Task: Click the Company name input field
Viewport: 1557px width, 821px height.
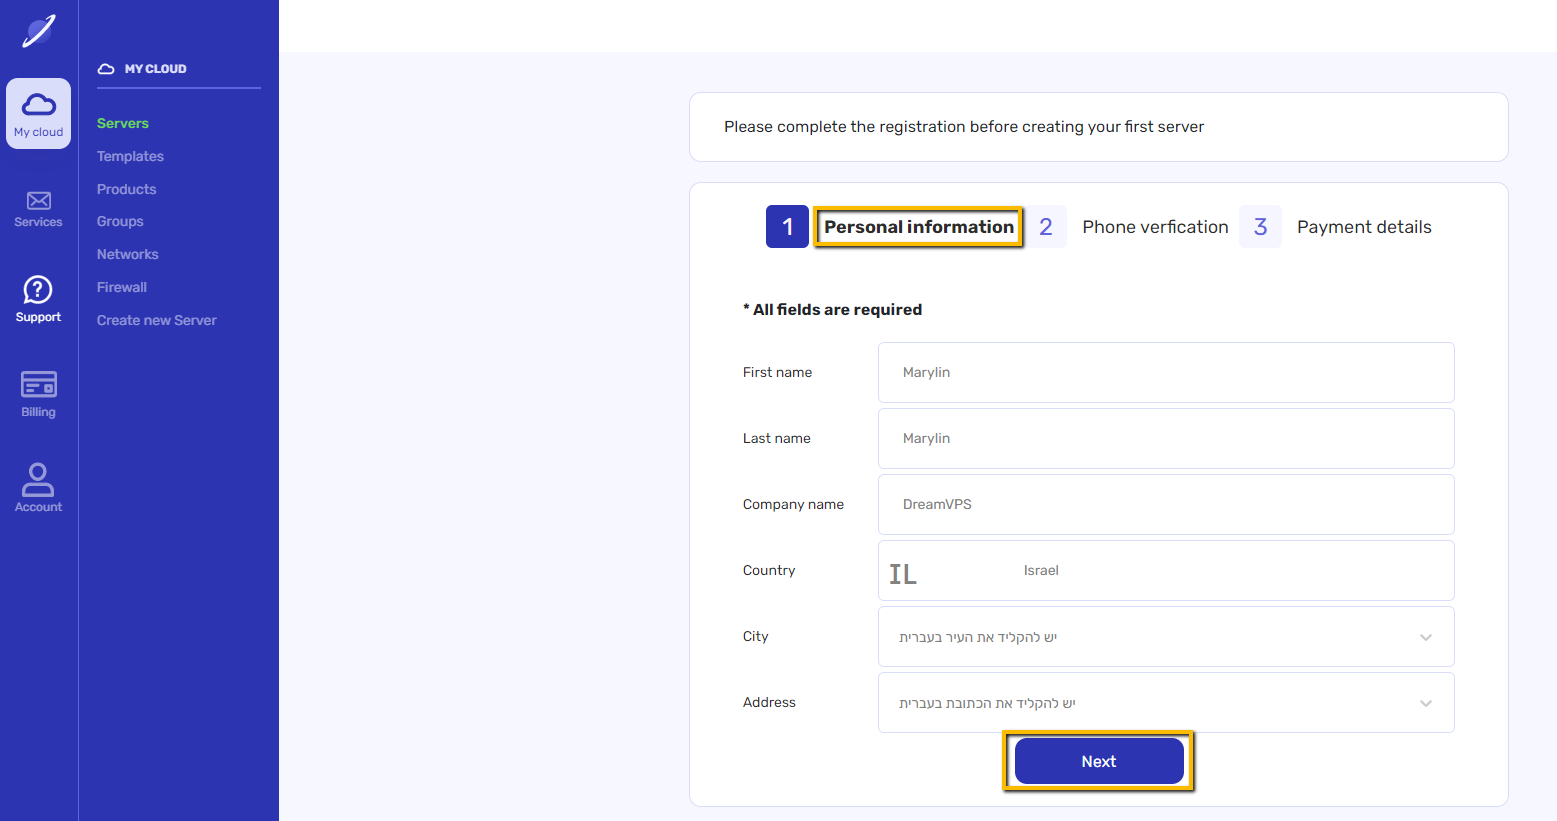Action: coord(1166,504)
